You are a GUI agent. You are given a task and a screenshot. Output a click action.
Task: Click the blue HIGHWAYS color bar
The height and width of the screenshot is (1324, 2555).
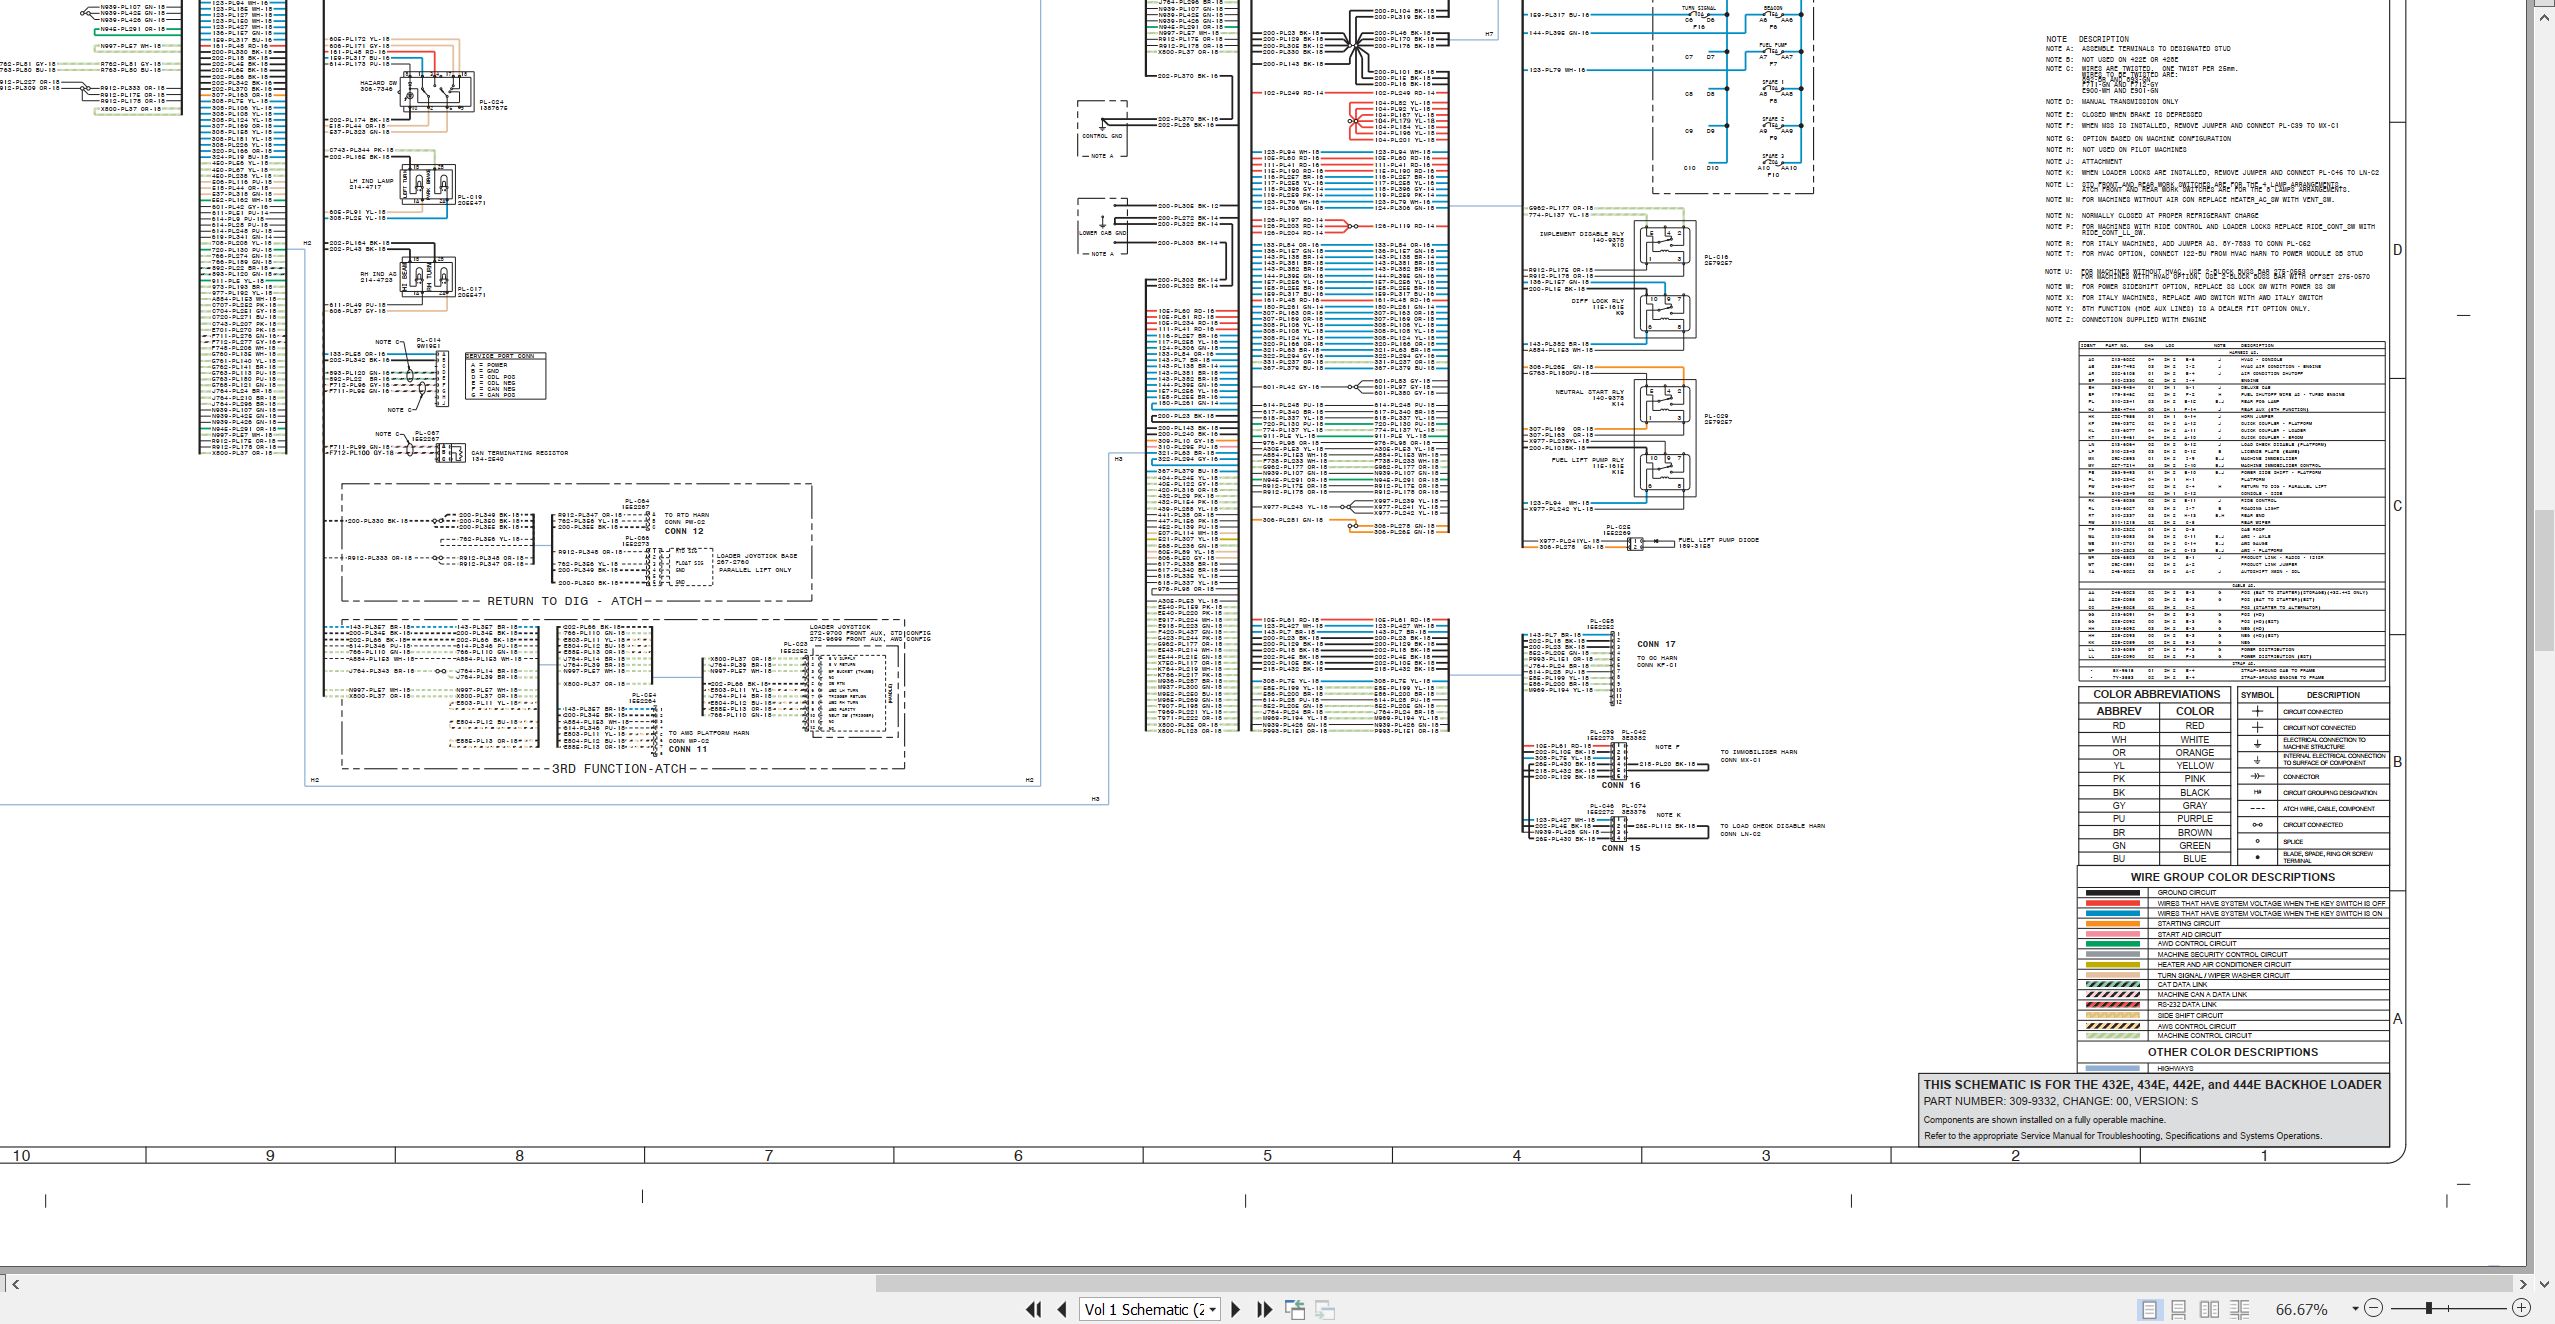tap(2112, 1068)
